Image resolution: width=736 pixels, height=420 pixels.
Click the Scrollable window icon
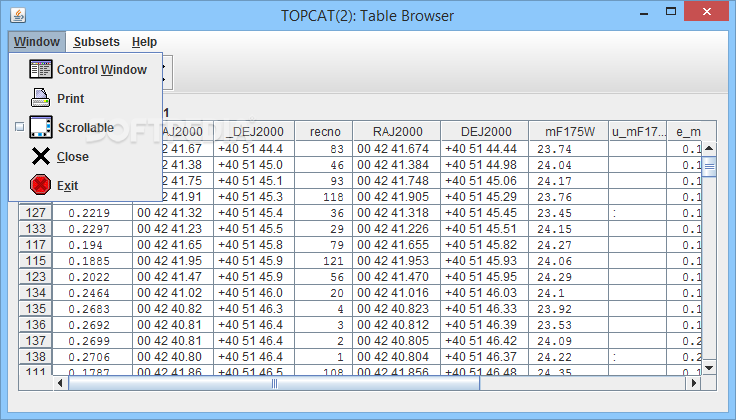coord(41,127)
